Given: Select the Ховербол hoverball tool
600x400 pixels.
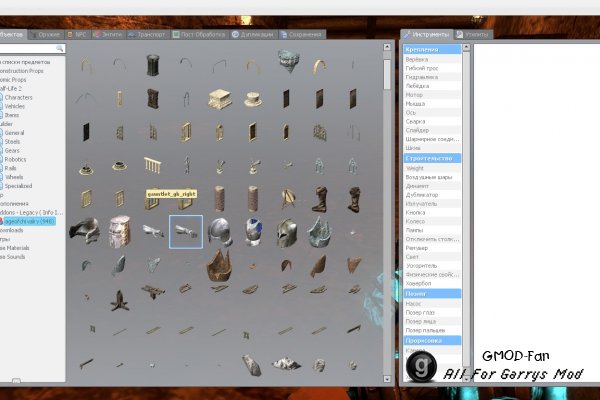Looking at the screenshot, I should [x=432, y=284].
